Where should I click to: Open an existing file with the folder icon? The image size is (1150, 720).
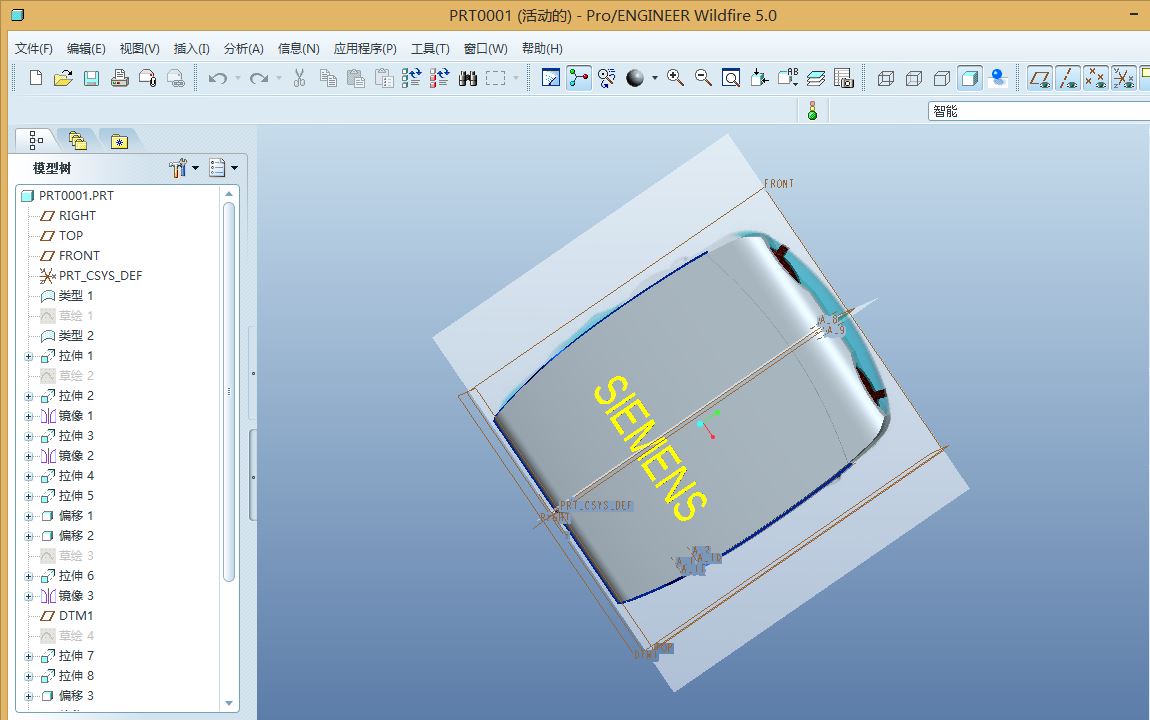click(x=63, y=78)
